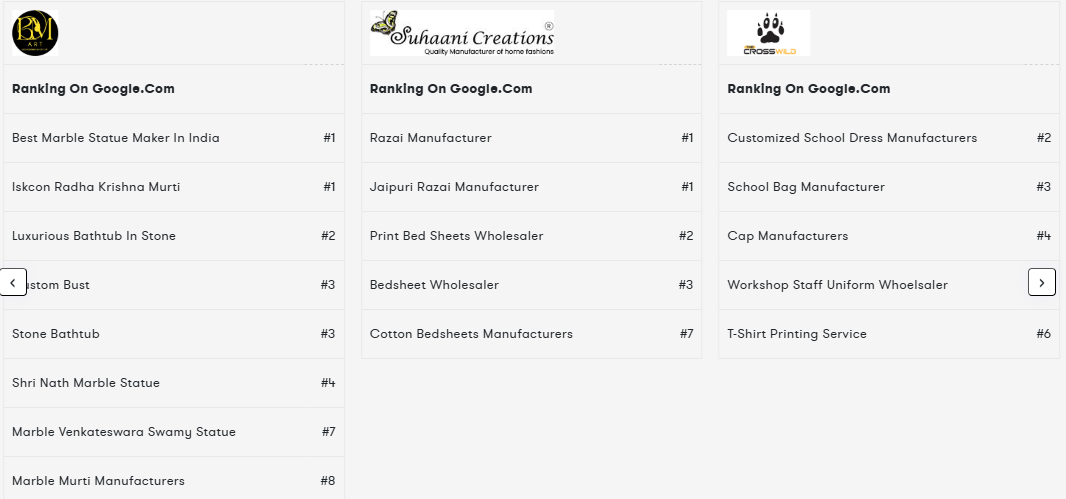The height and width of the screenshot is (499, 1066).
Task: Select School Bag Manufacturer keyword
Action: pyautogui.click(x=806, y=187)
